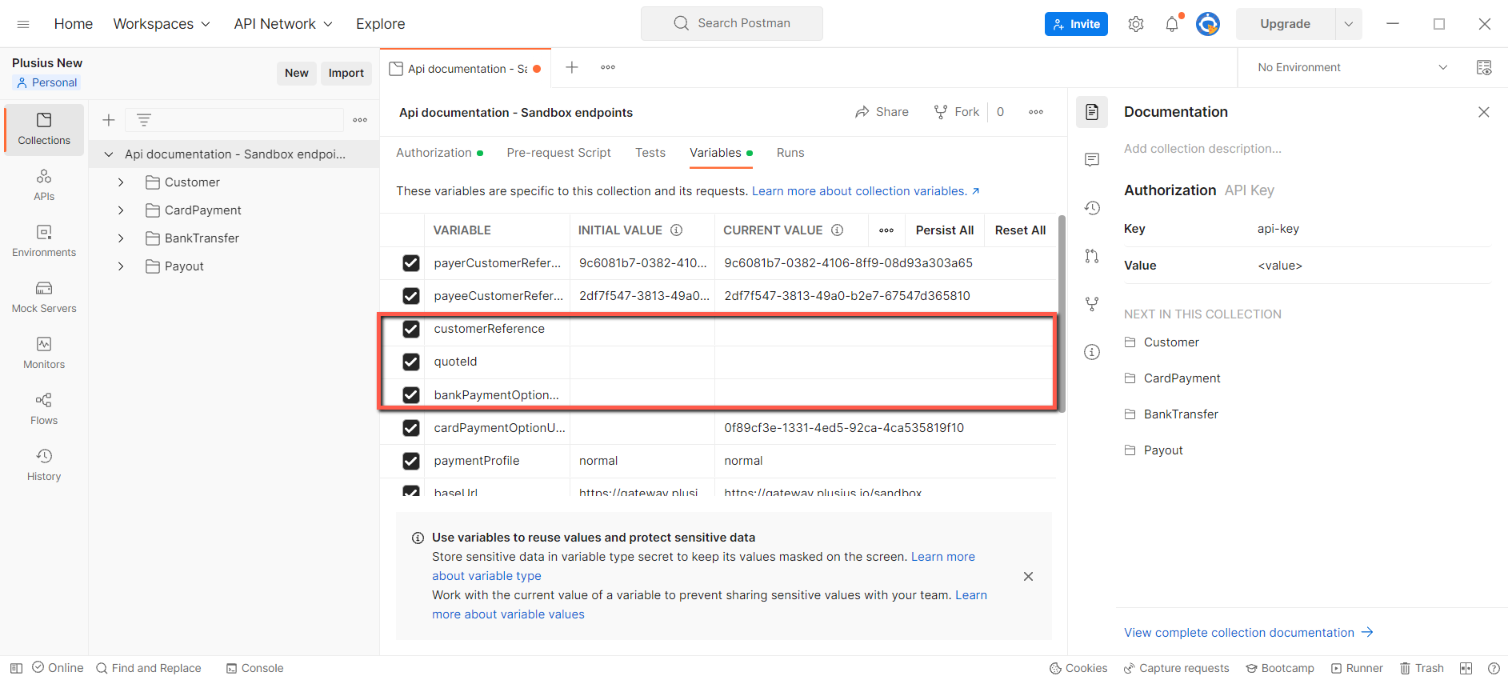
Task: Create new collection with plus icon
Action: pos(109,120)
